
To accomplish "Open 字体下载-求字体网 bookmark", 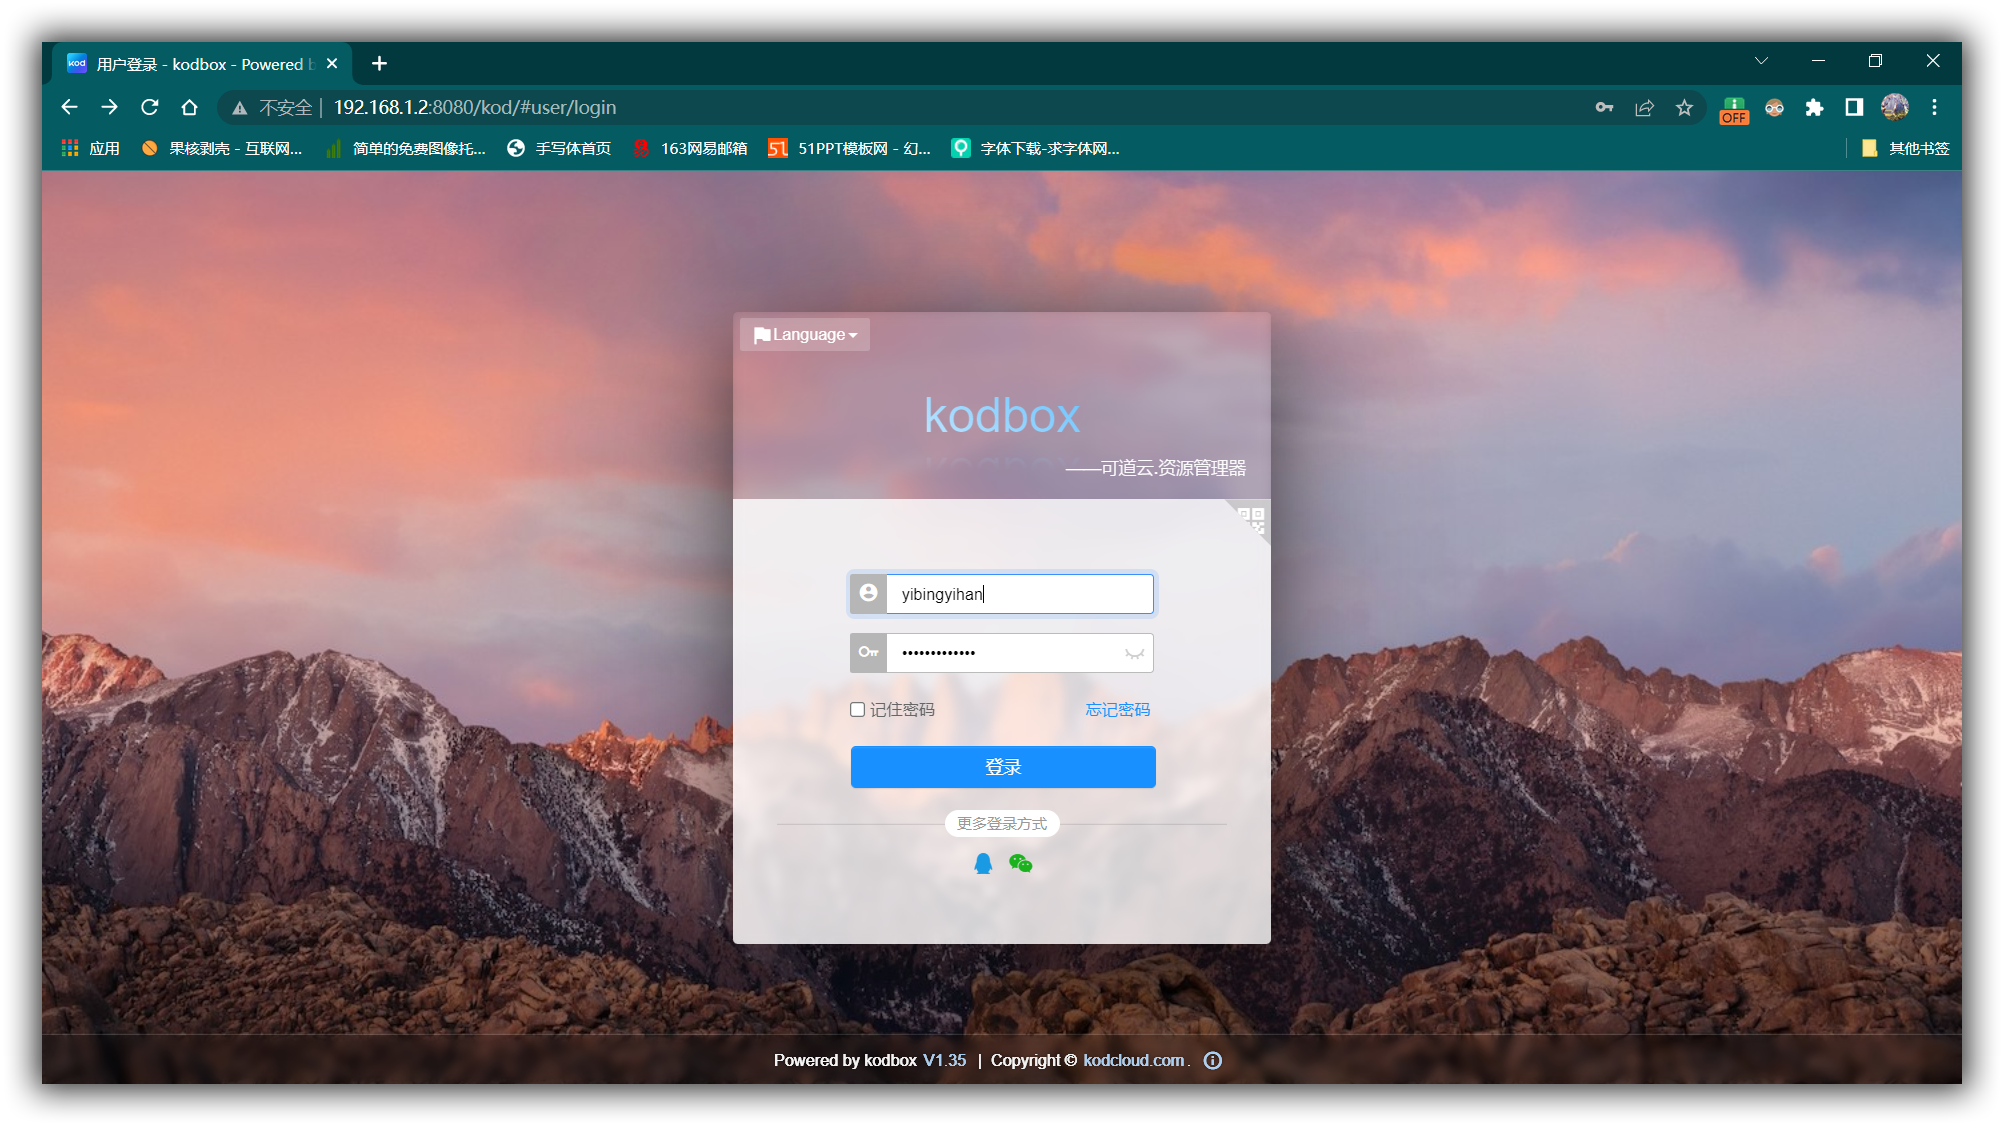I will 1035,148.
